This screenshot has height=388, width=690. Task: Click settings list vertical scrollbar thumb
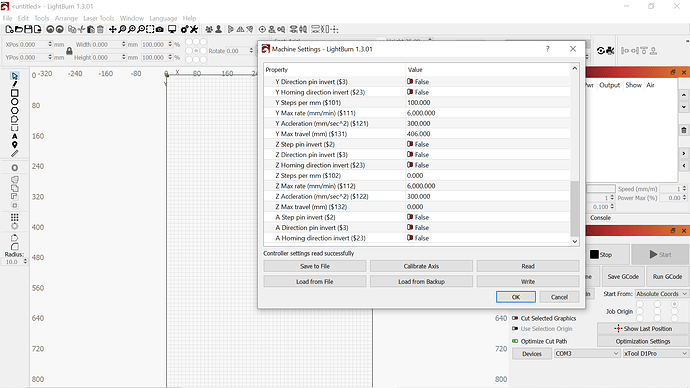pos(574,209)
